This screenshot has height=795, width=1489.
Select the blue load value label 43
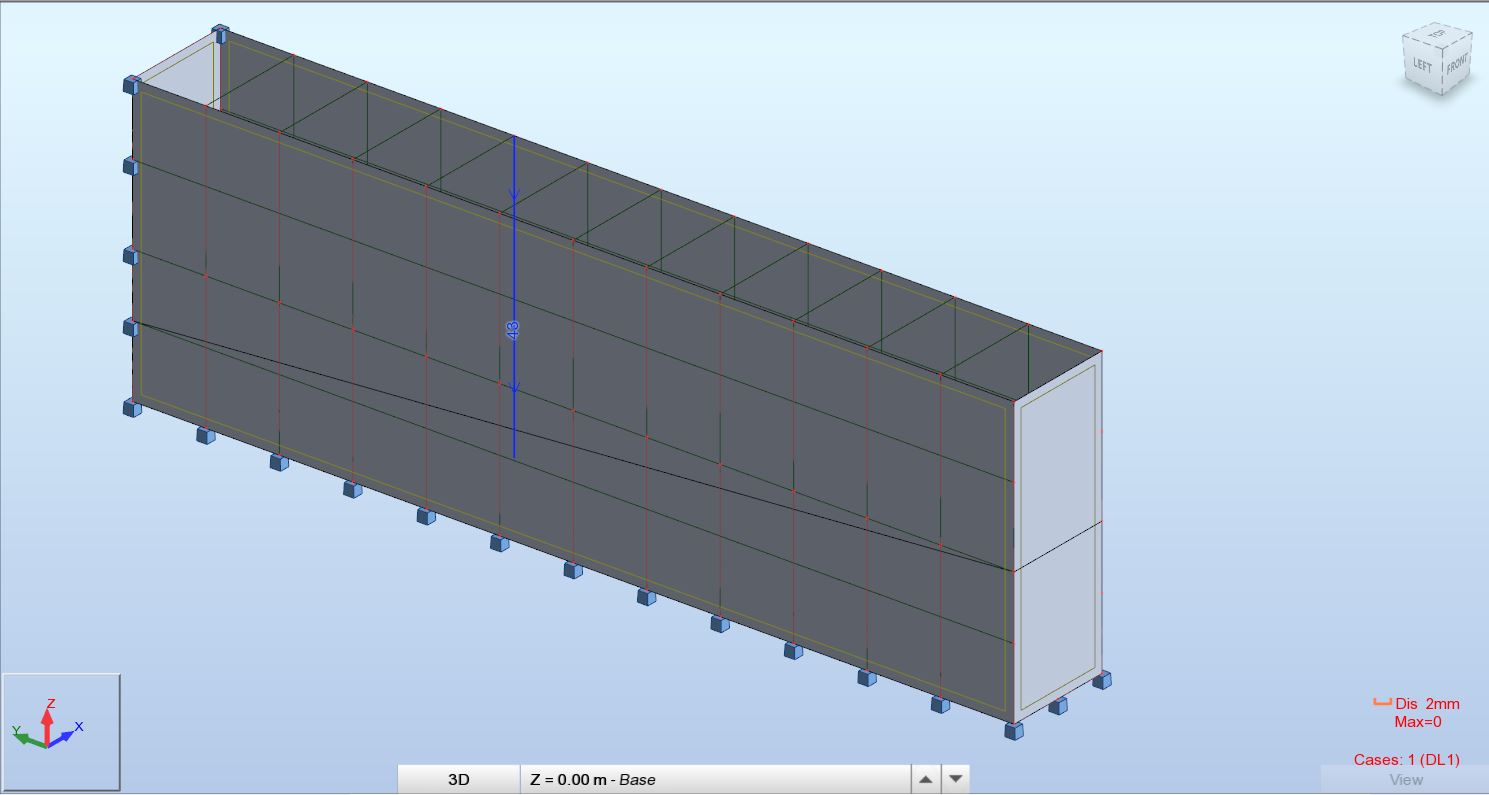pyautogui.click(x=513, y=328)
